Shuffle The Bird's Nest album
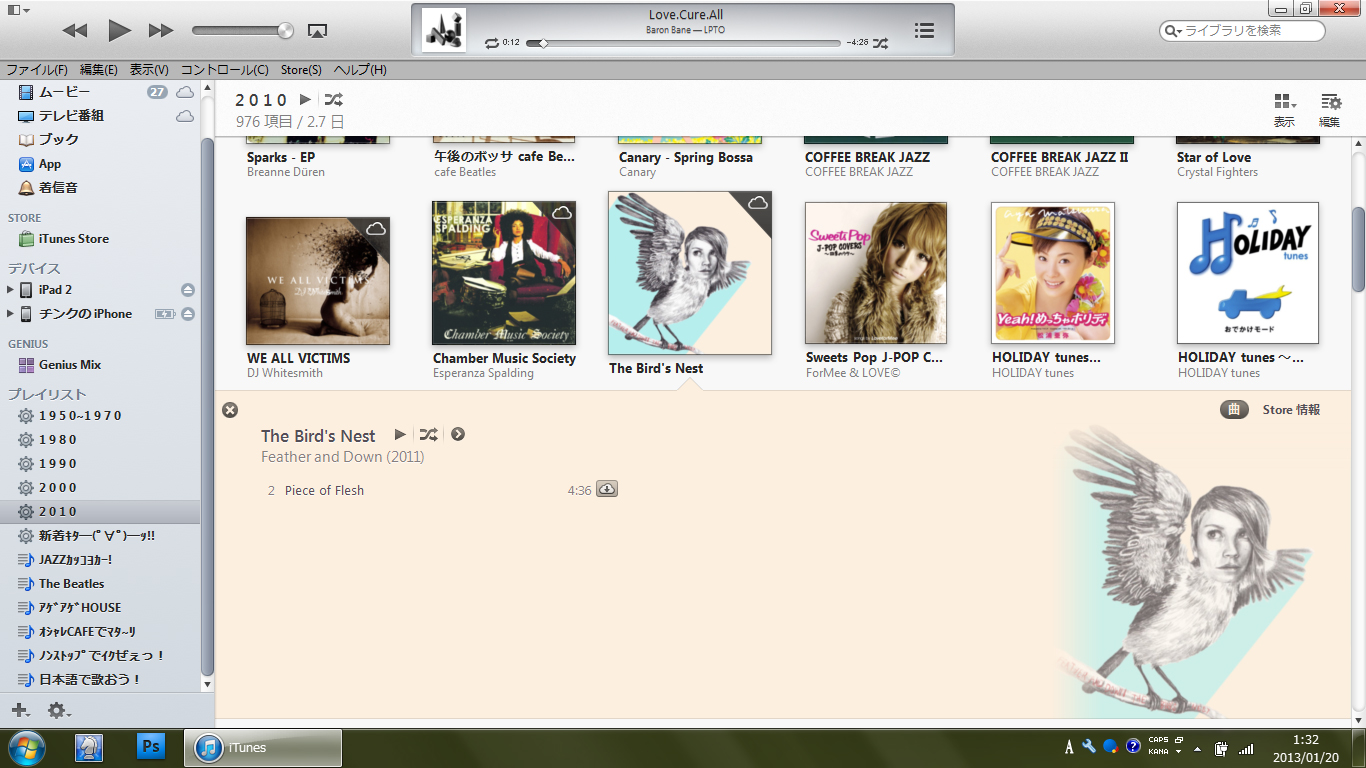 coord(428,434)
